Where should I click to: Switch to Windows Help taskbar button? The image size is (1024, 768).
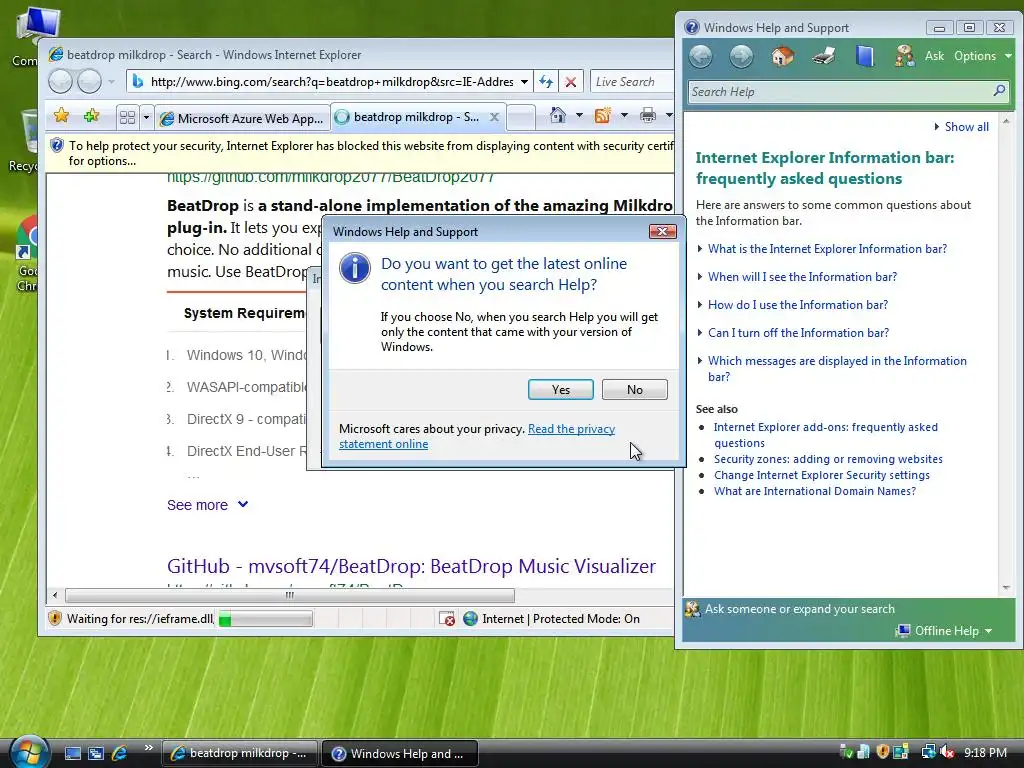(400, 754)
